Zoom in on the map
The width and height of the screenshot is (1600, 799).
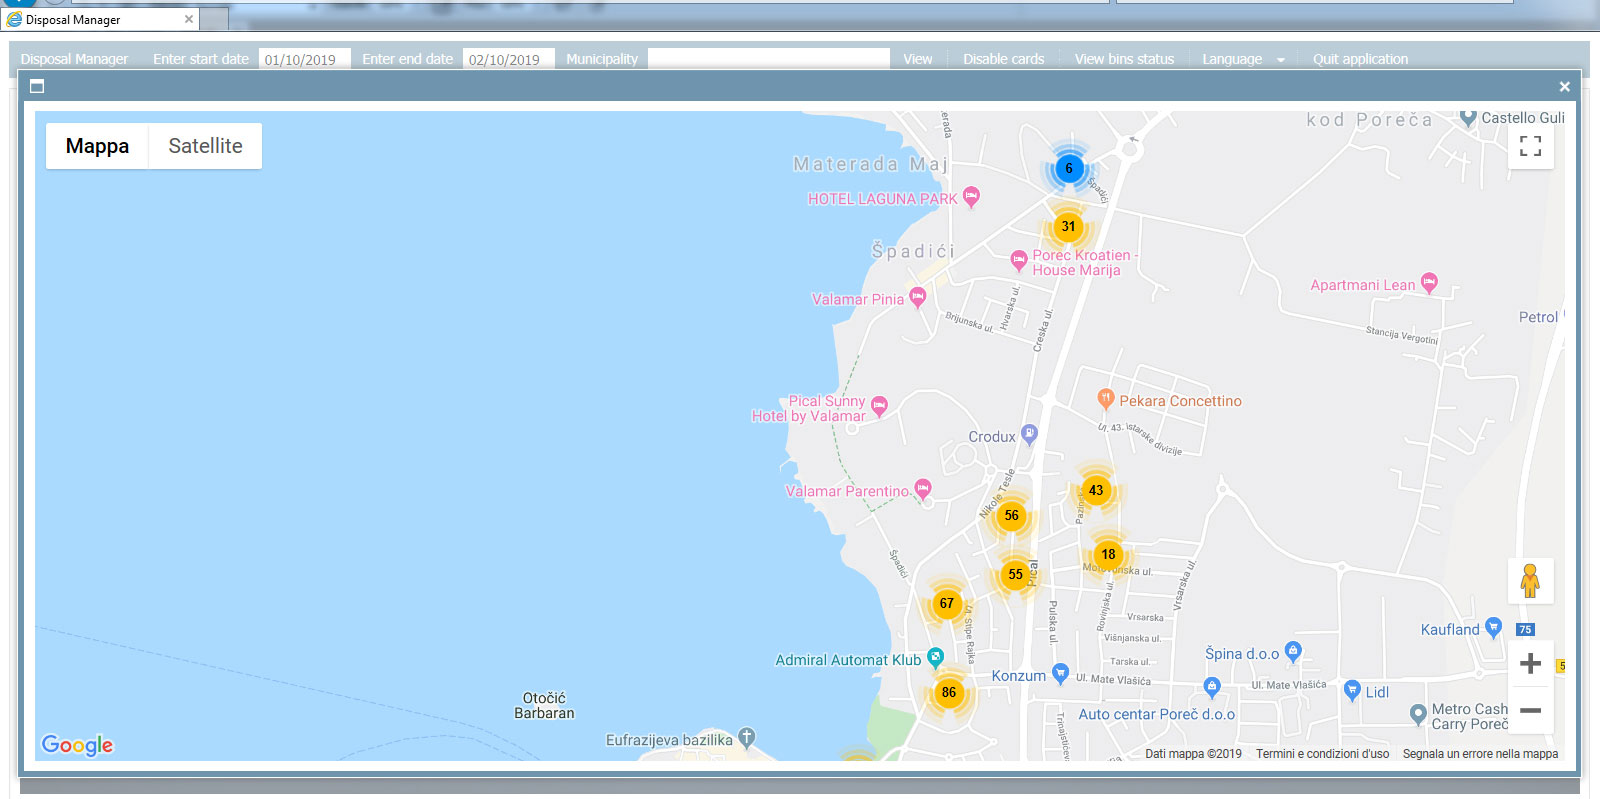click(x=1530, y=663)
